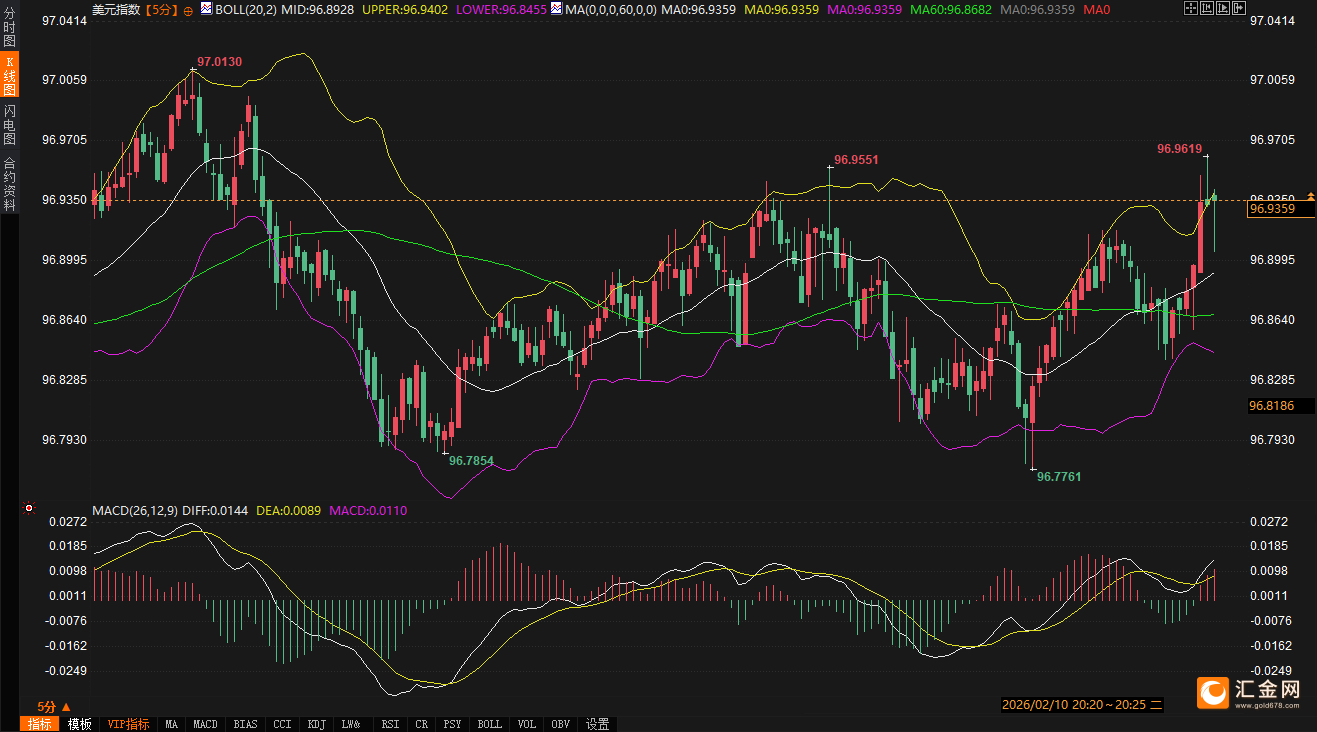Image resolution: width=1317 pixels, height=732 pixels.
Task: Apply the KDJ indicator
Action: (x=317, y=724)
